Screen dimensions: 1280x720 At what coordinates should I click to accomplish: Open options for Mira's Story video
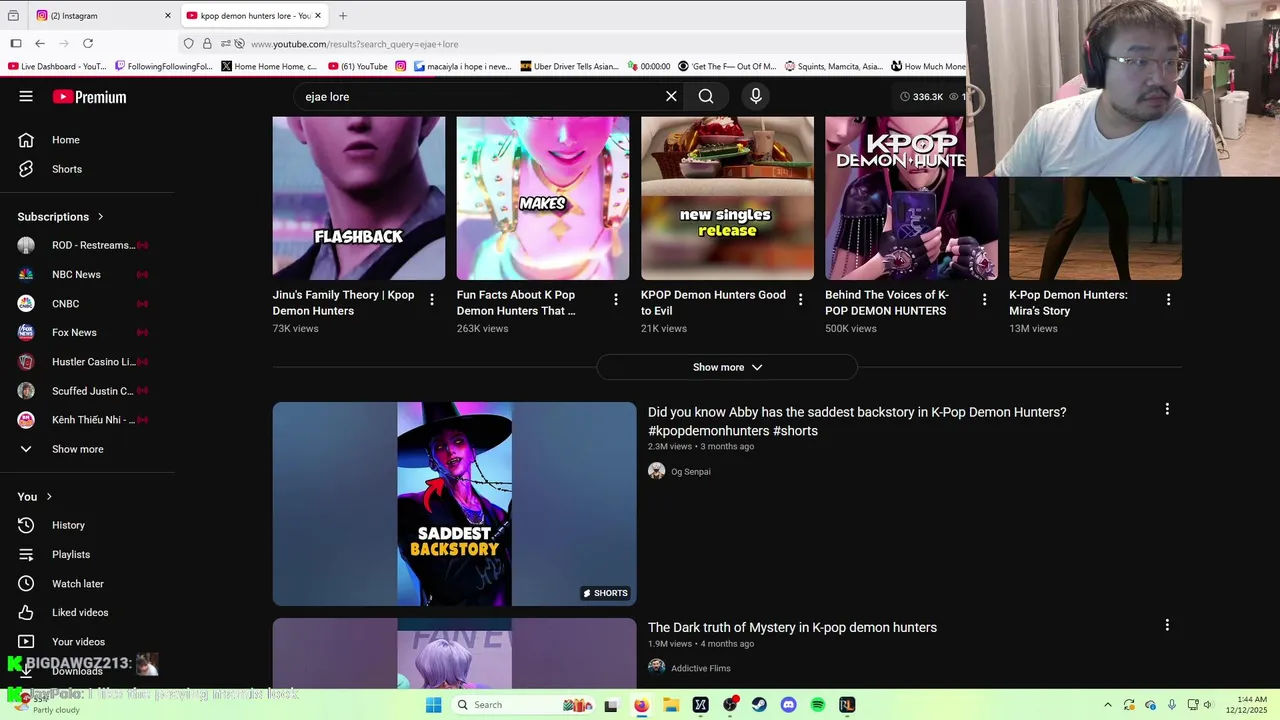click(x=1168, y=299)
